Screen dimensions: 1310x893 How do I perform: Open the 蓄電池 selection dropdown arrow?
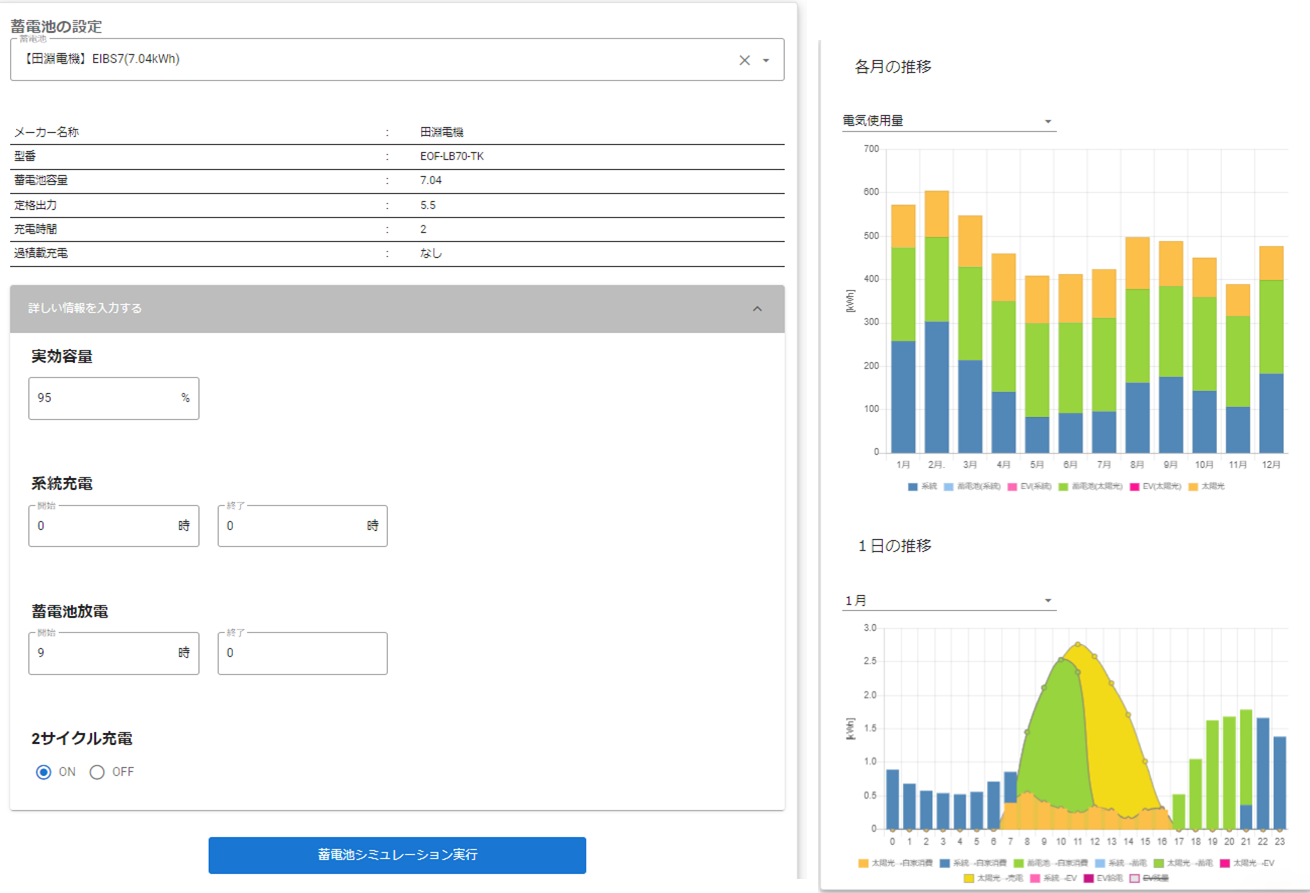[x=766, y=60]
